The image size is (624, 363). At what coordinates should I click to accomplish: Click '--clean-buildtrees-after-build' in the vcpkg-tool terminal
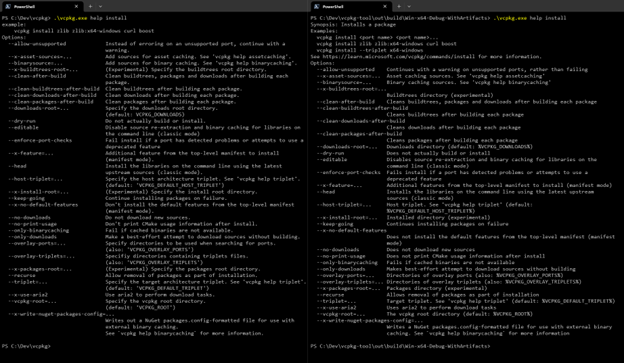click(x=363, y=108)
